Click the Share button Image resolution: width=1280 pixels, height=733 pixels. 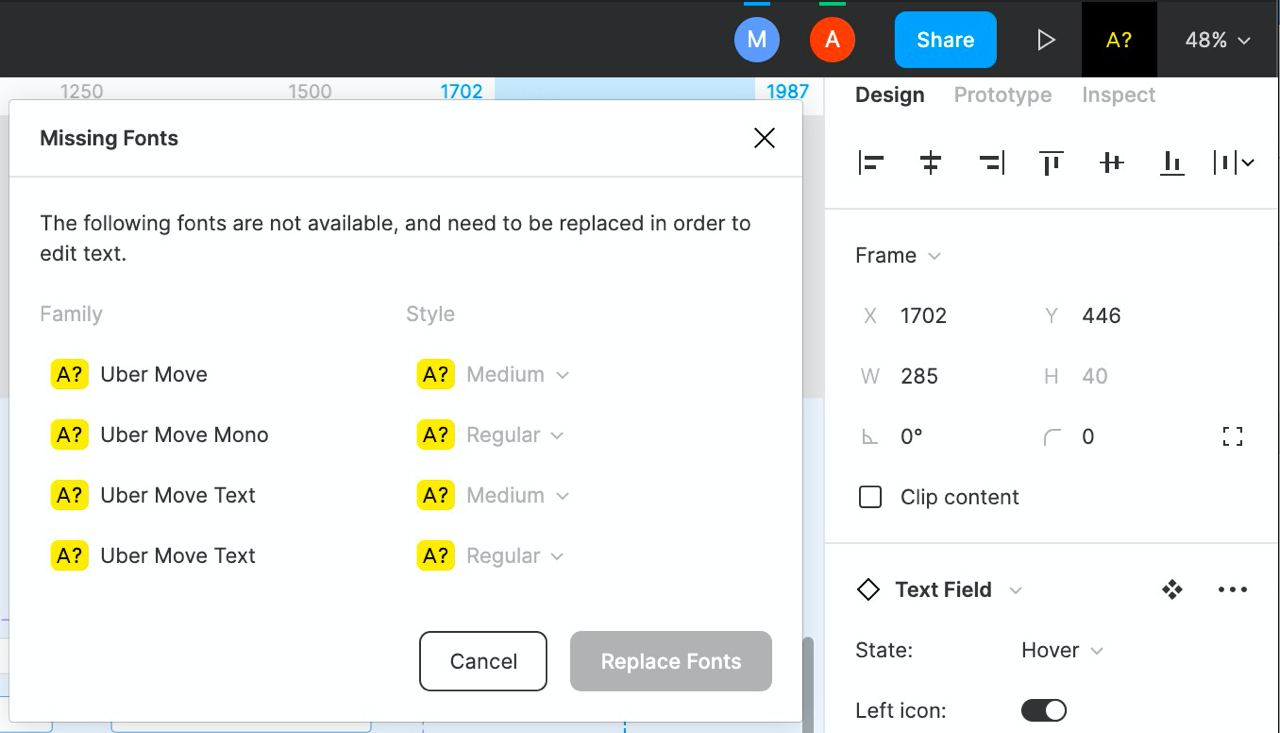[x=945, y=40]
